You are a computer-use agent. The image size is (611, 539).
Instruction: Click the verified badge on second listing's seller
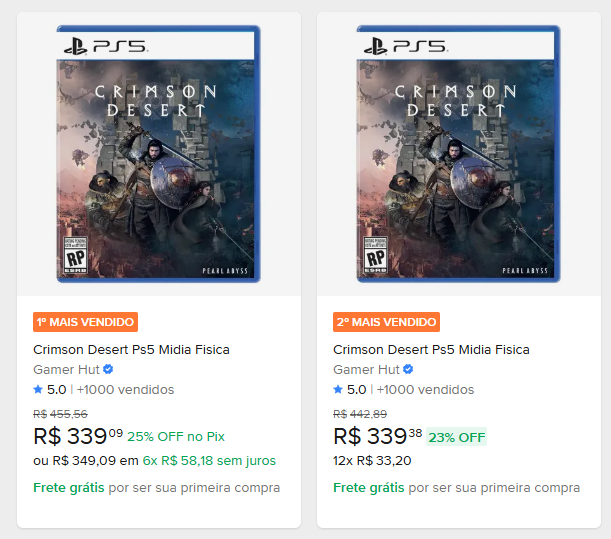click(408, 369)
